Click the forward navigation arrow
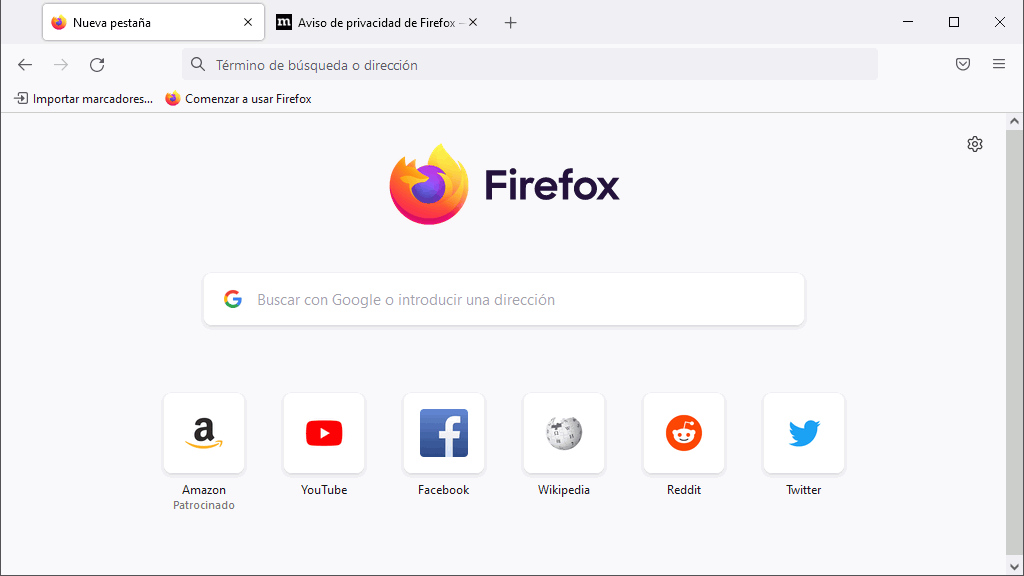The width and height of the screenshot is (1024, 576). coord(61,65)
